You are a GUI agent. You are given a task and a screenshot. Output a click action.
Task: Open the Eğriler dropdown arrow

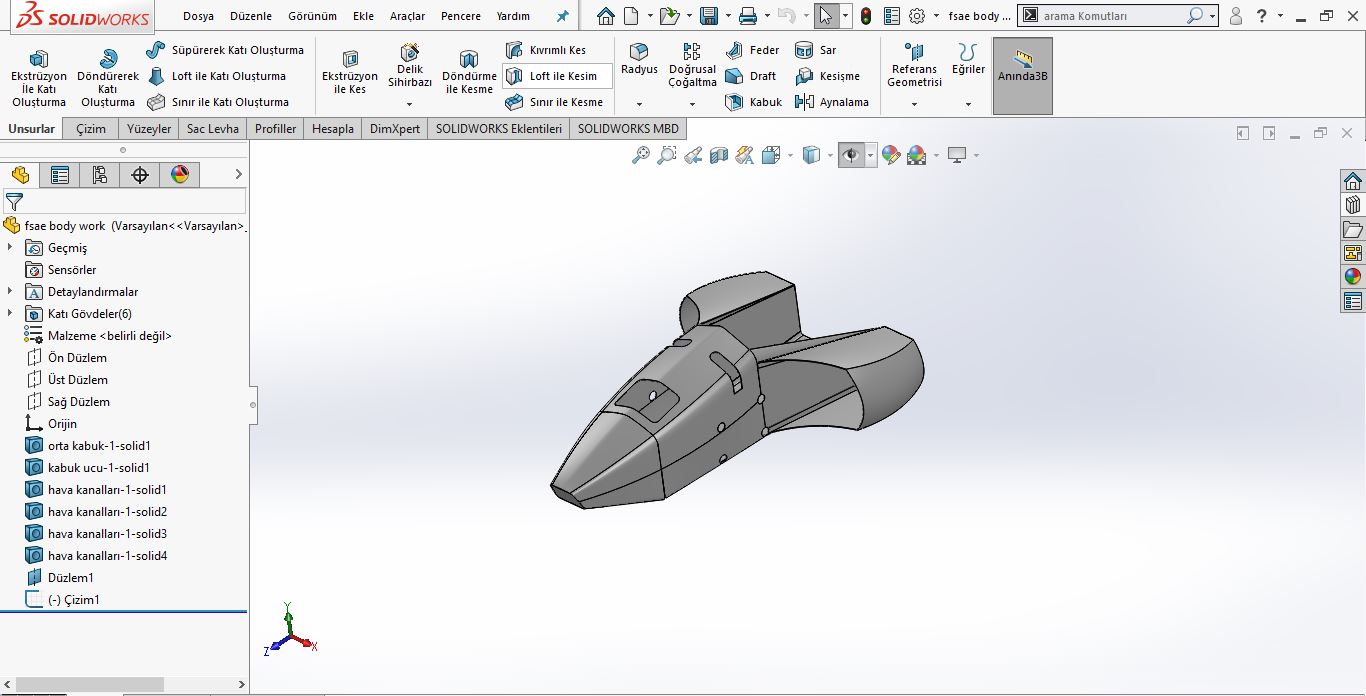point(968,104)
